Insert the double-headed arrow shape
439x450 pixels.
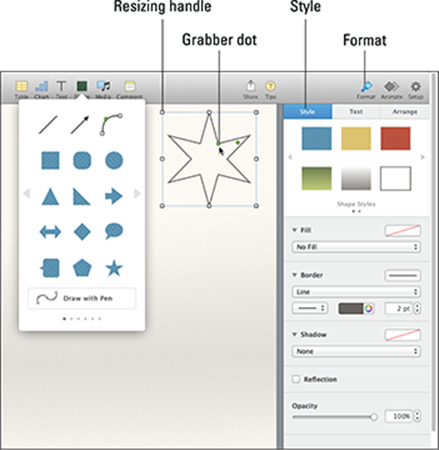[50, 232]
